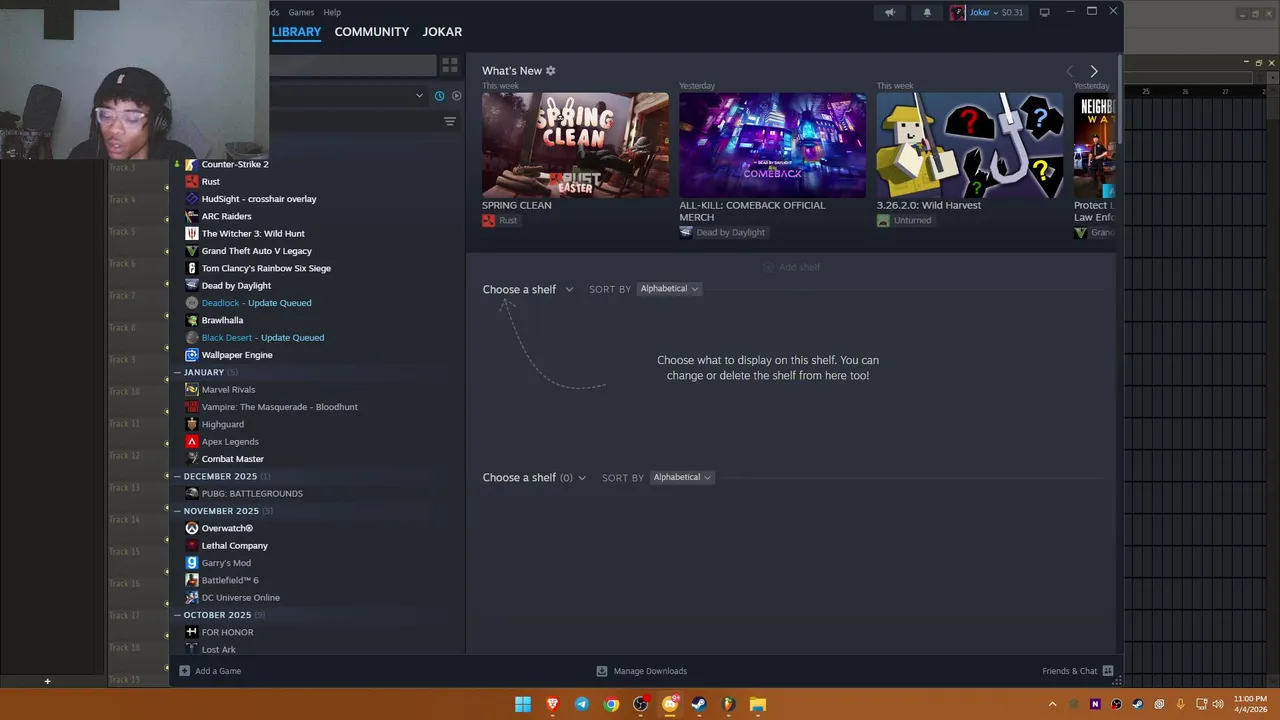Select Deadlock - Update Queued entry

point(256,303)
